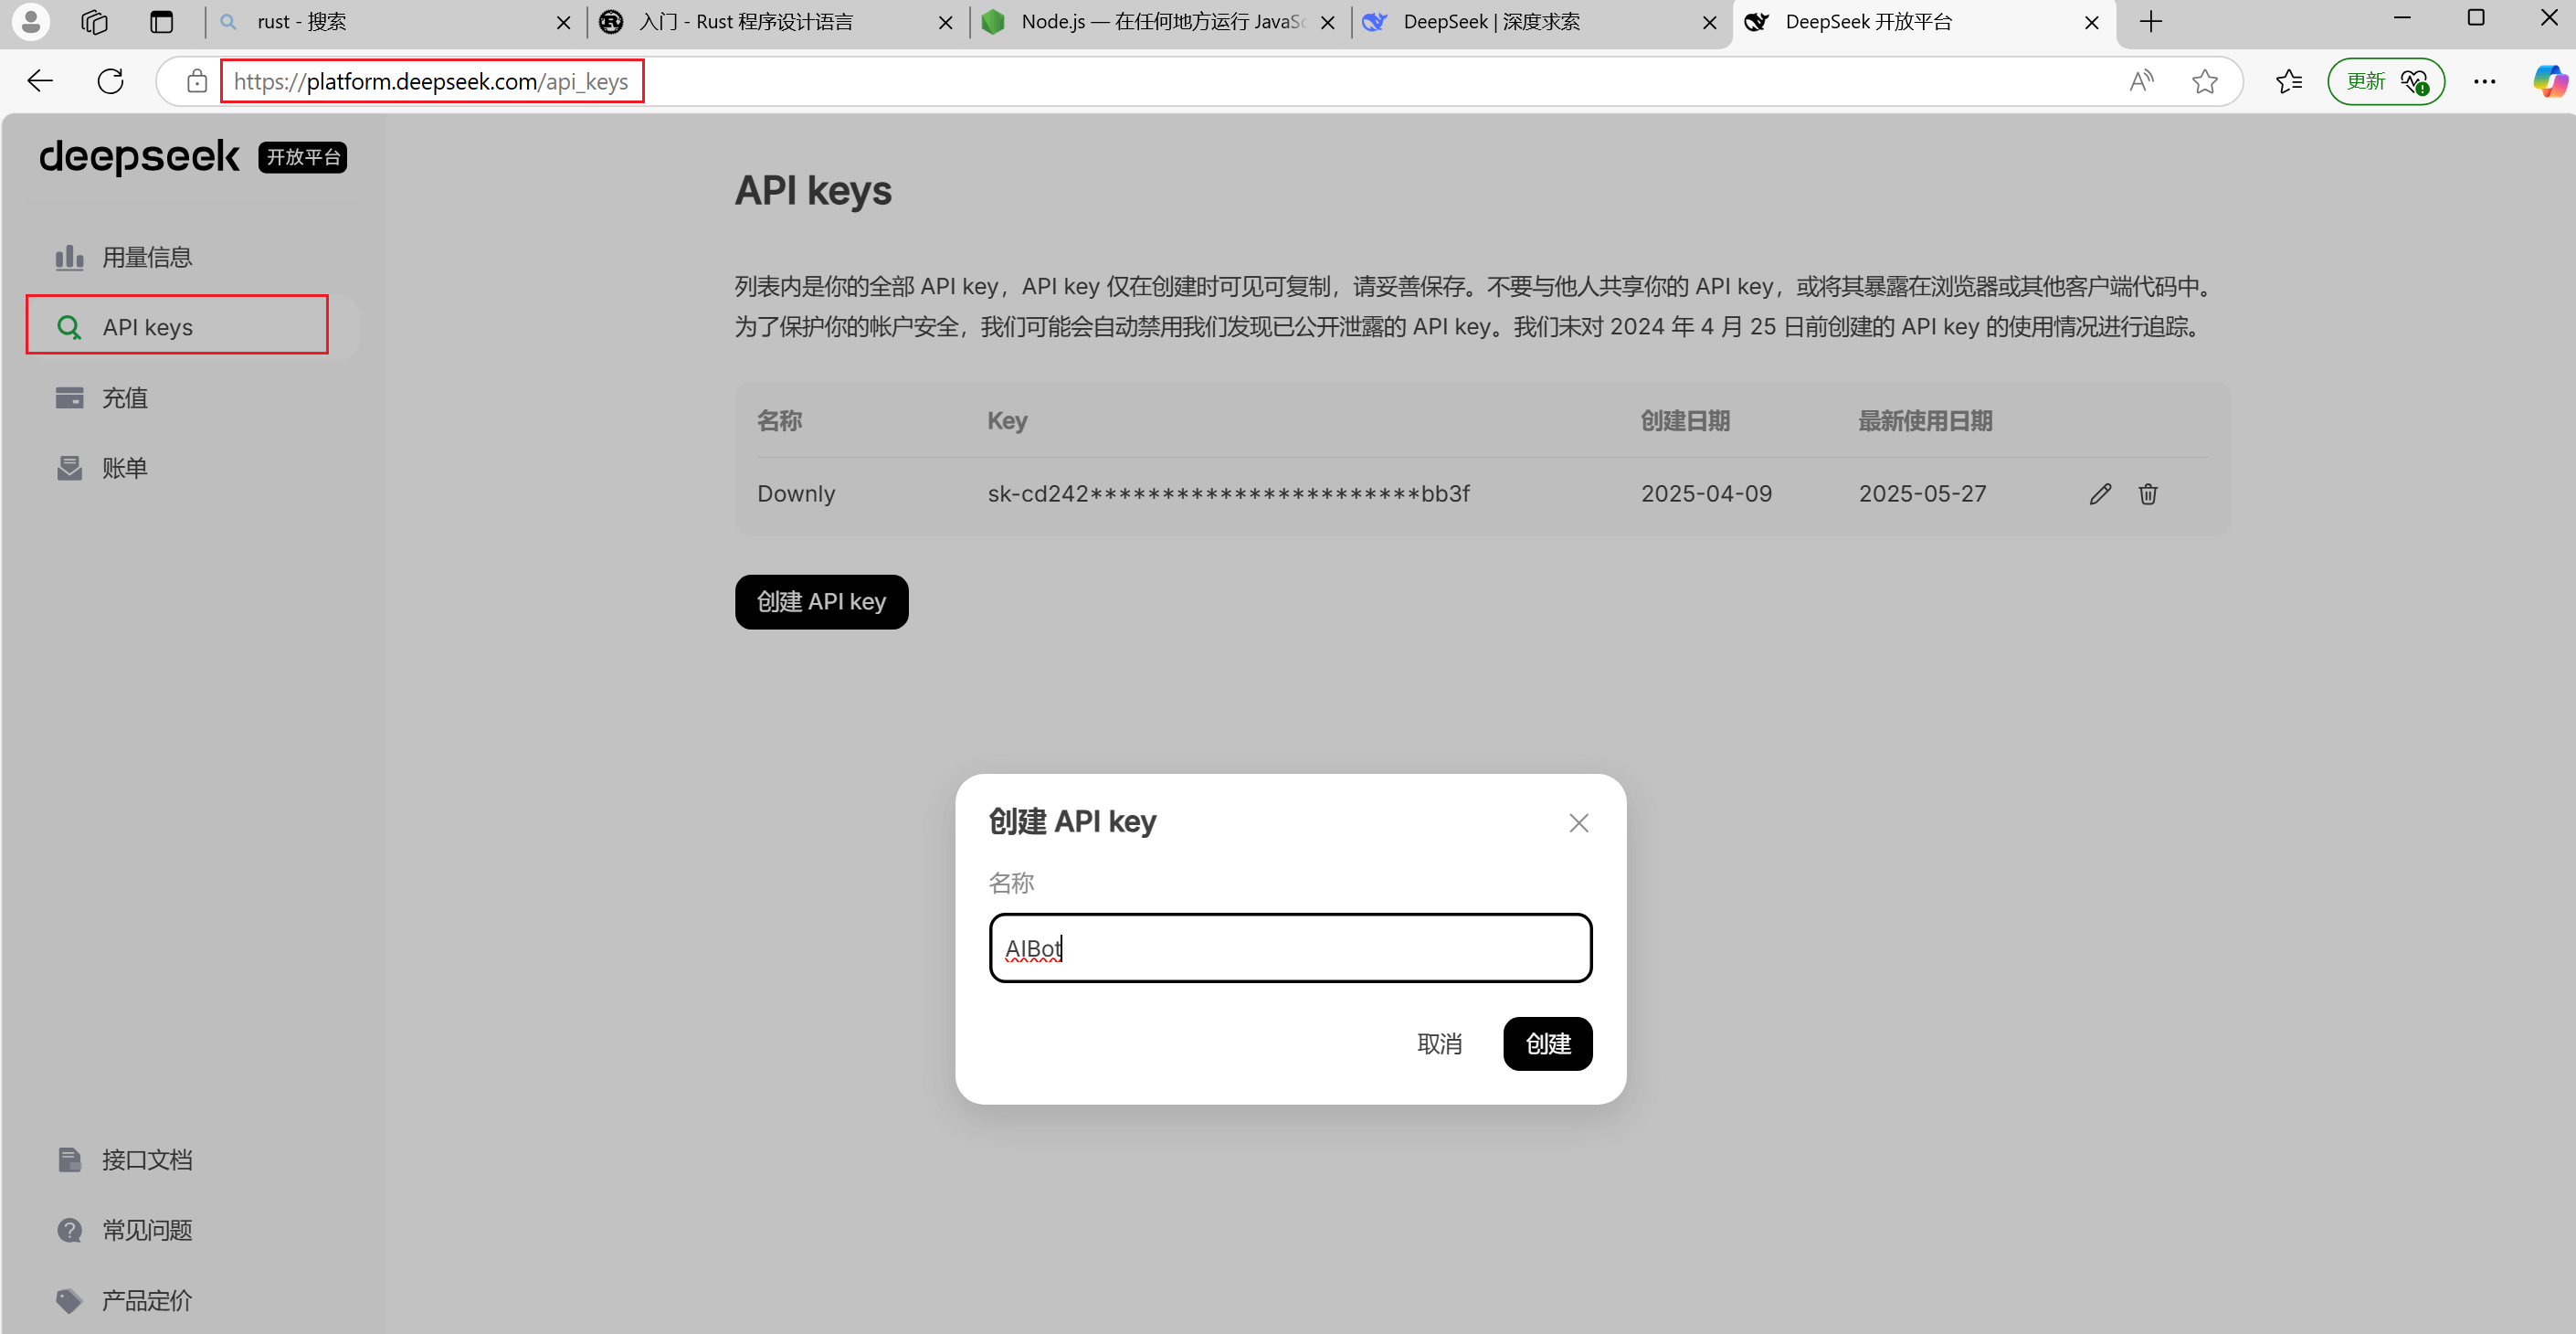The width and height of the screenshot is (2576, 1334).
Task: Click the address bar URL
Action: point(431,81)
